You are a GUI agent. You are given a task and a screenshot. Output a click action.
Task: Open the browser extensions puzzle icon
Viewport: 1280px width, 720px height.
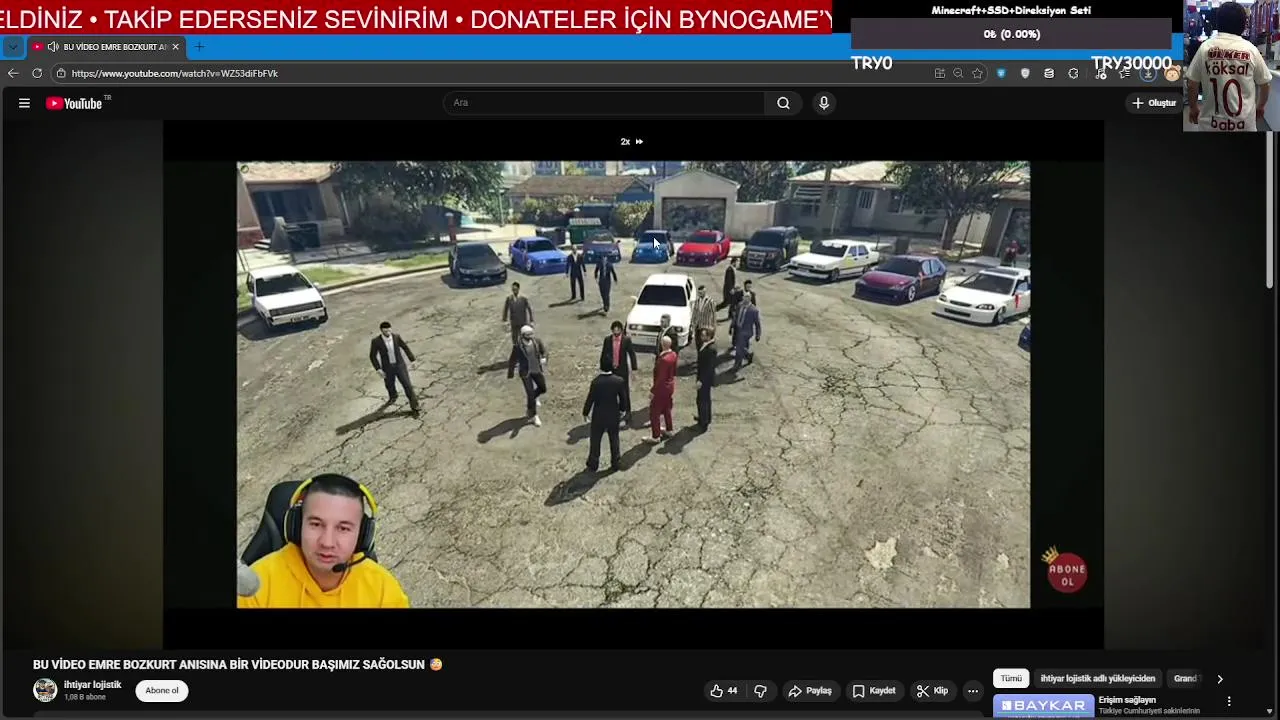tap(1073, 73)
